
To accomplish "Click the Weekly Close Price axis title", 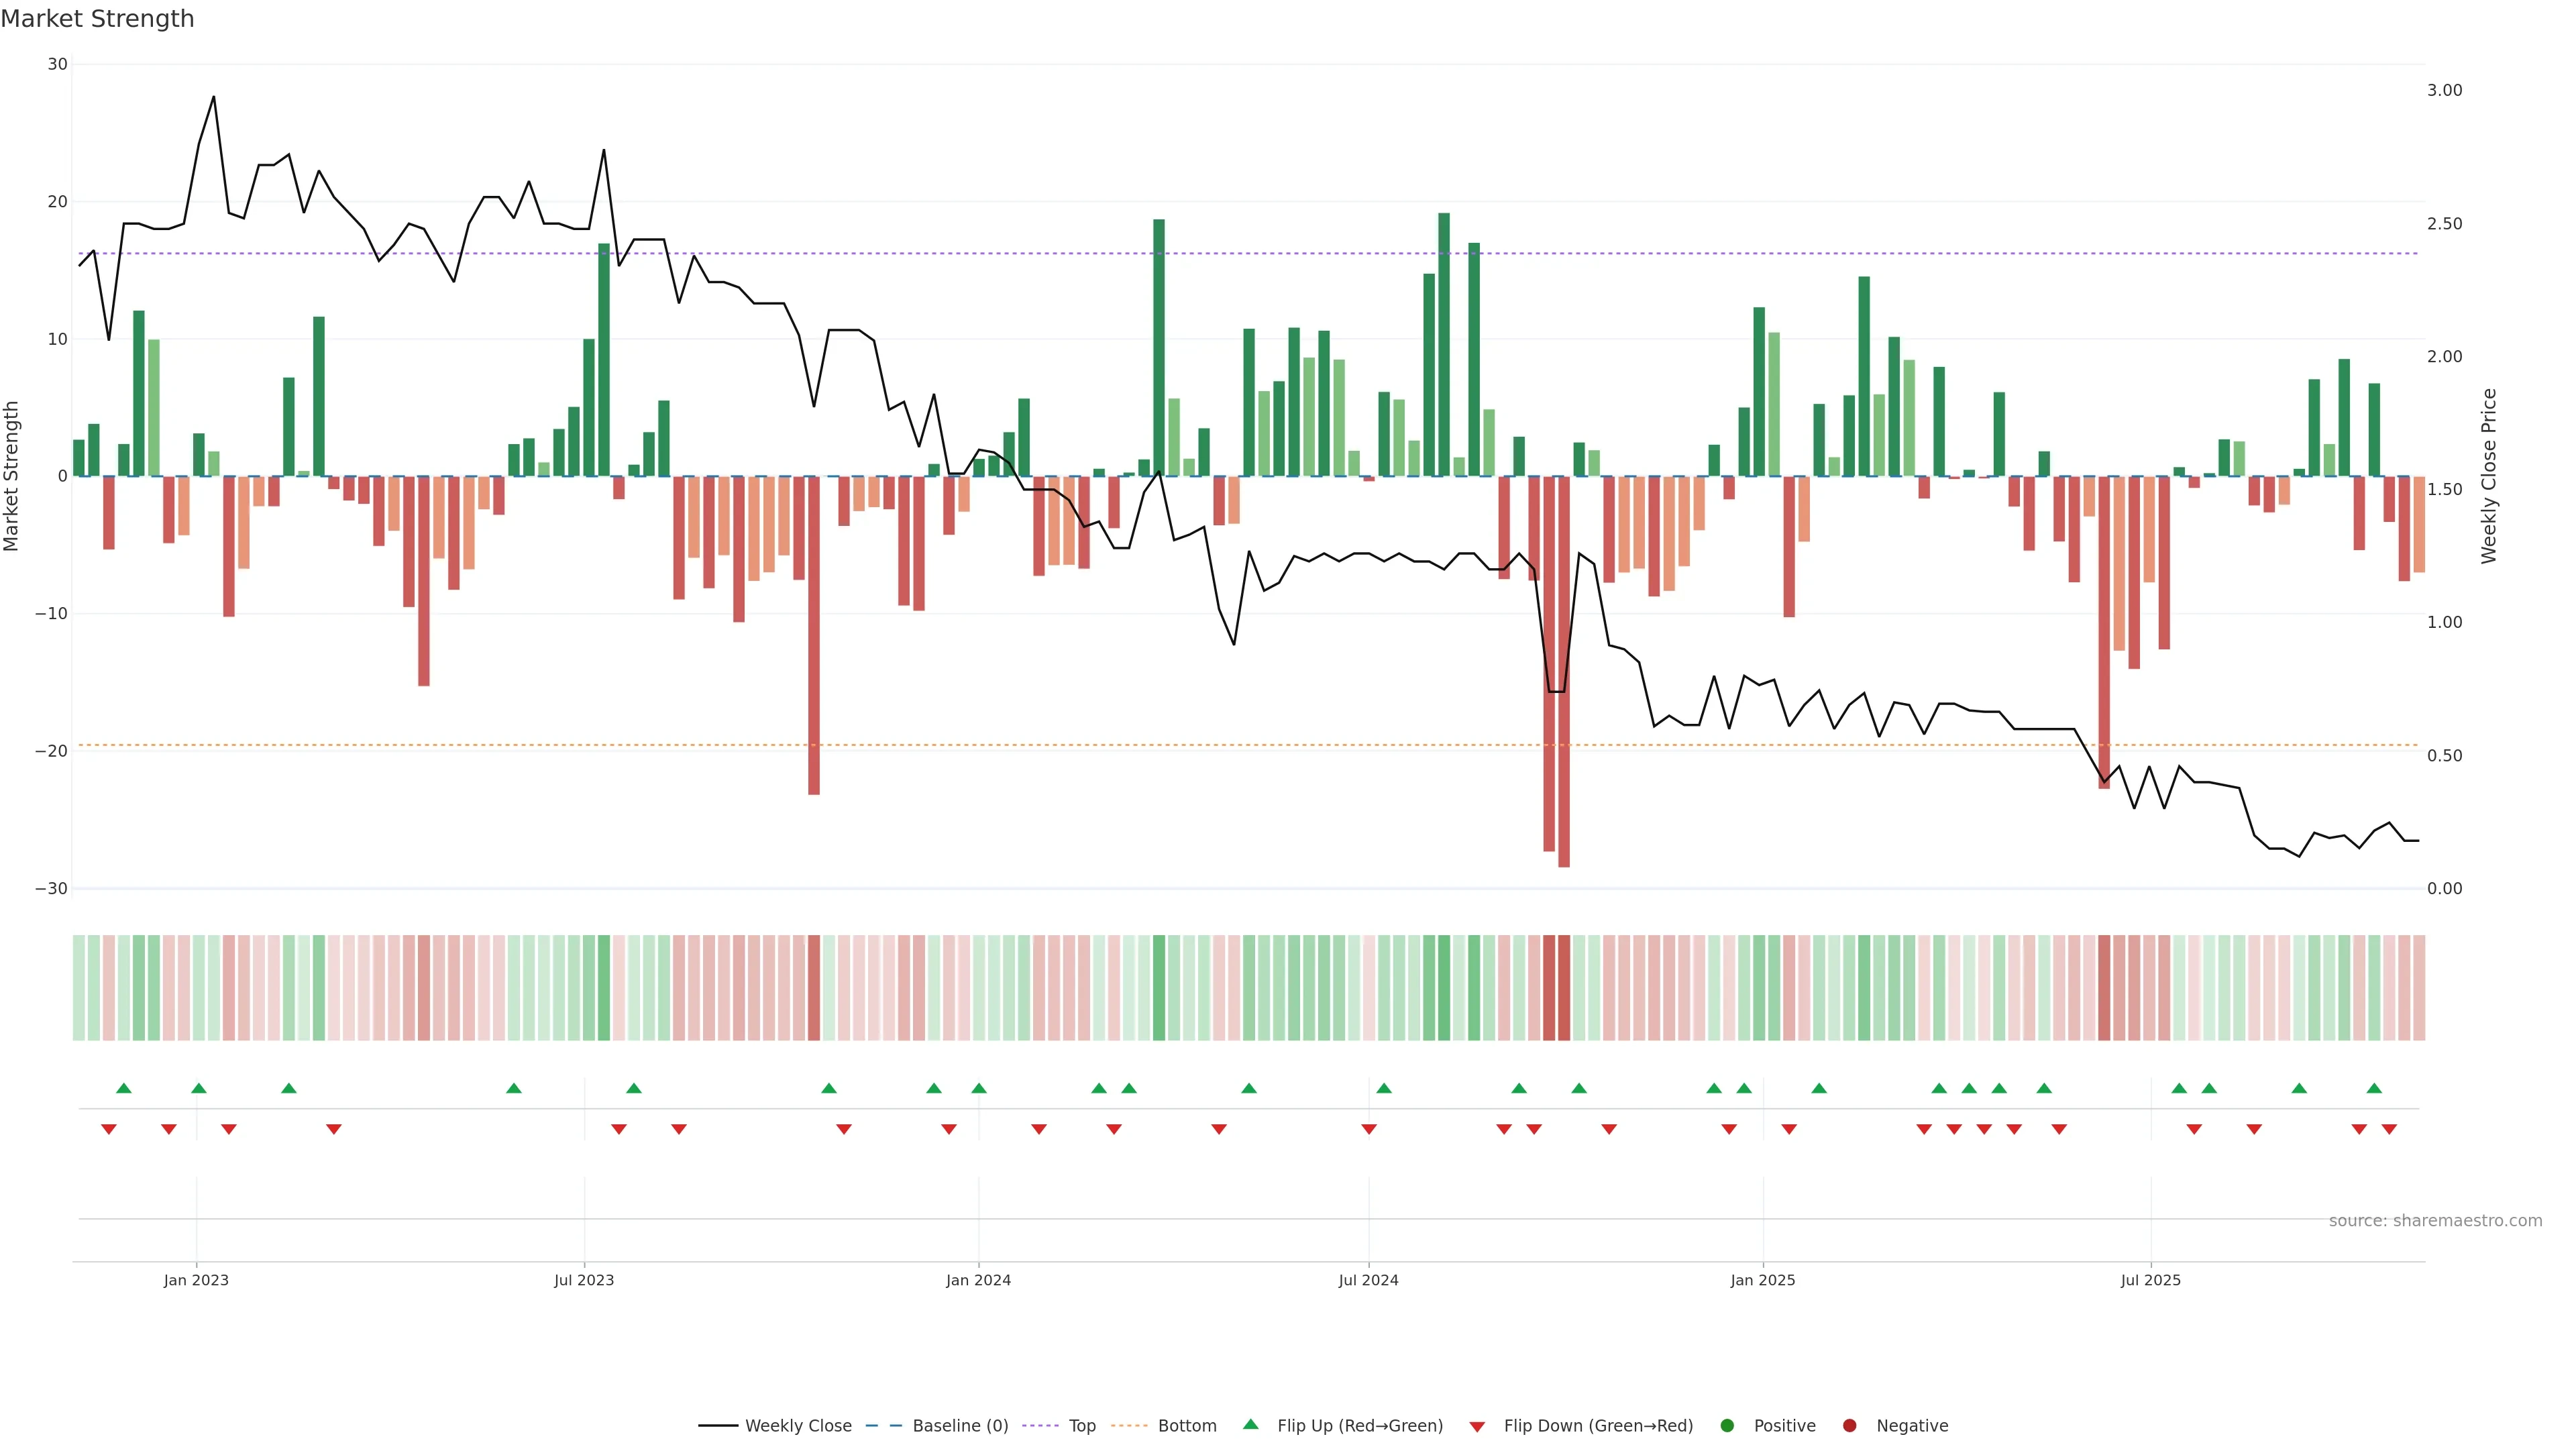I will click(2489, 476).
